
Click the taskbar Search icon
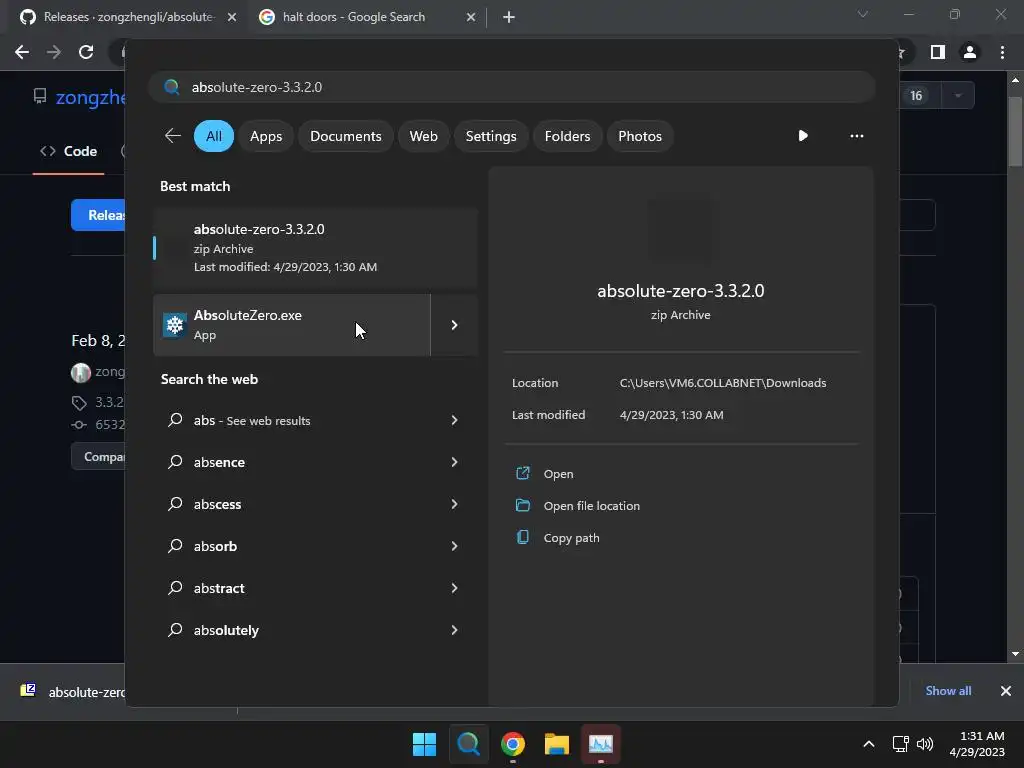[468, 744]
